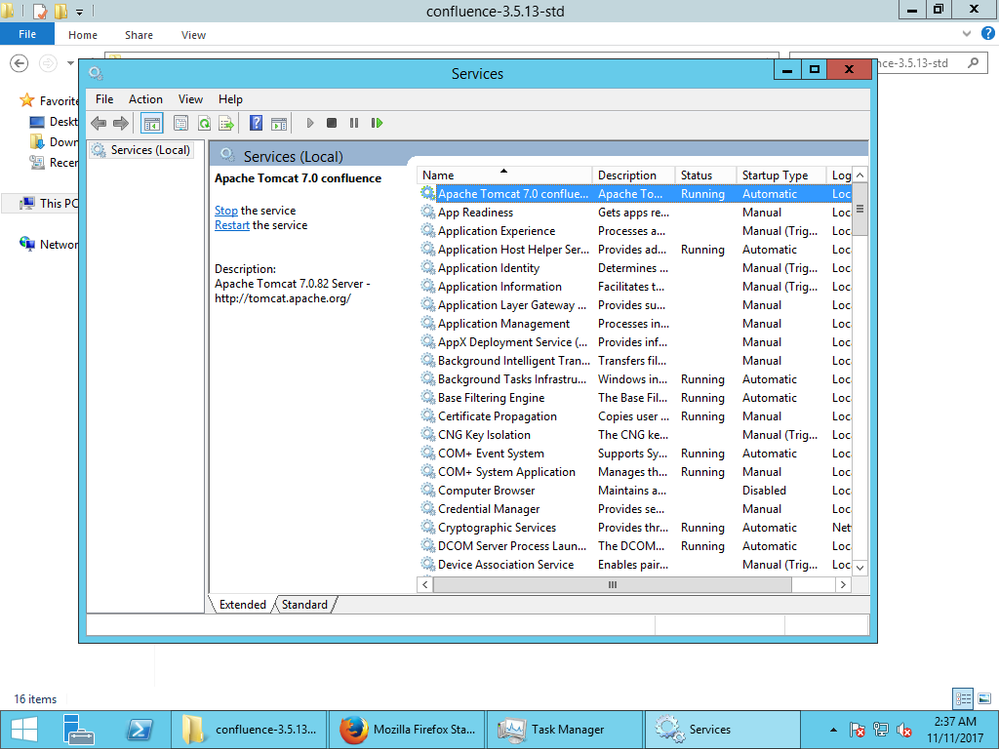Sort by the Startup Type column header
Viewport: 999px width, 749px height.
(x=781, y=175)
